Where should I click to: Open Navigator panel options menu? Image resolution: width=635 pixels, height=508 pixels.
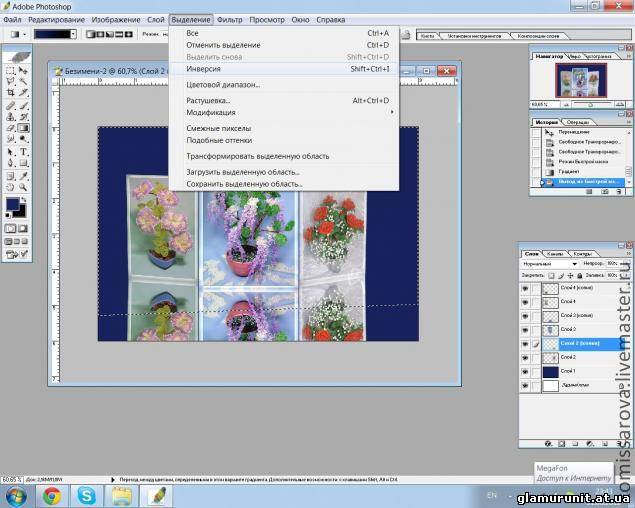pos(629,55)
